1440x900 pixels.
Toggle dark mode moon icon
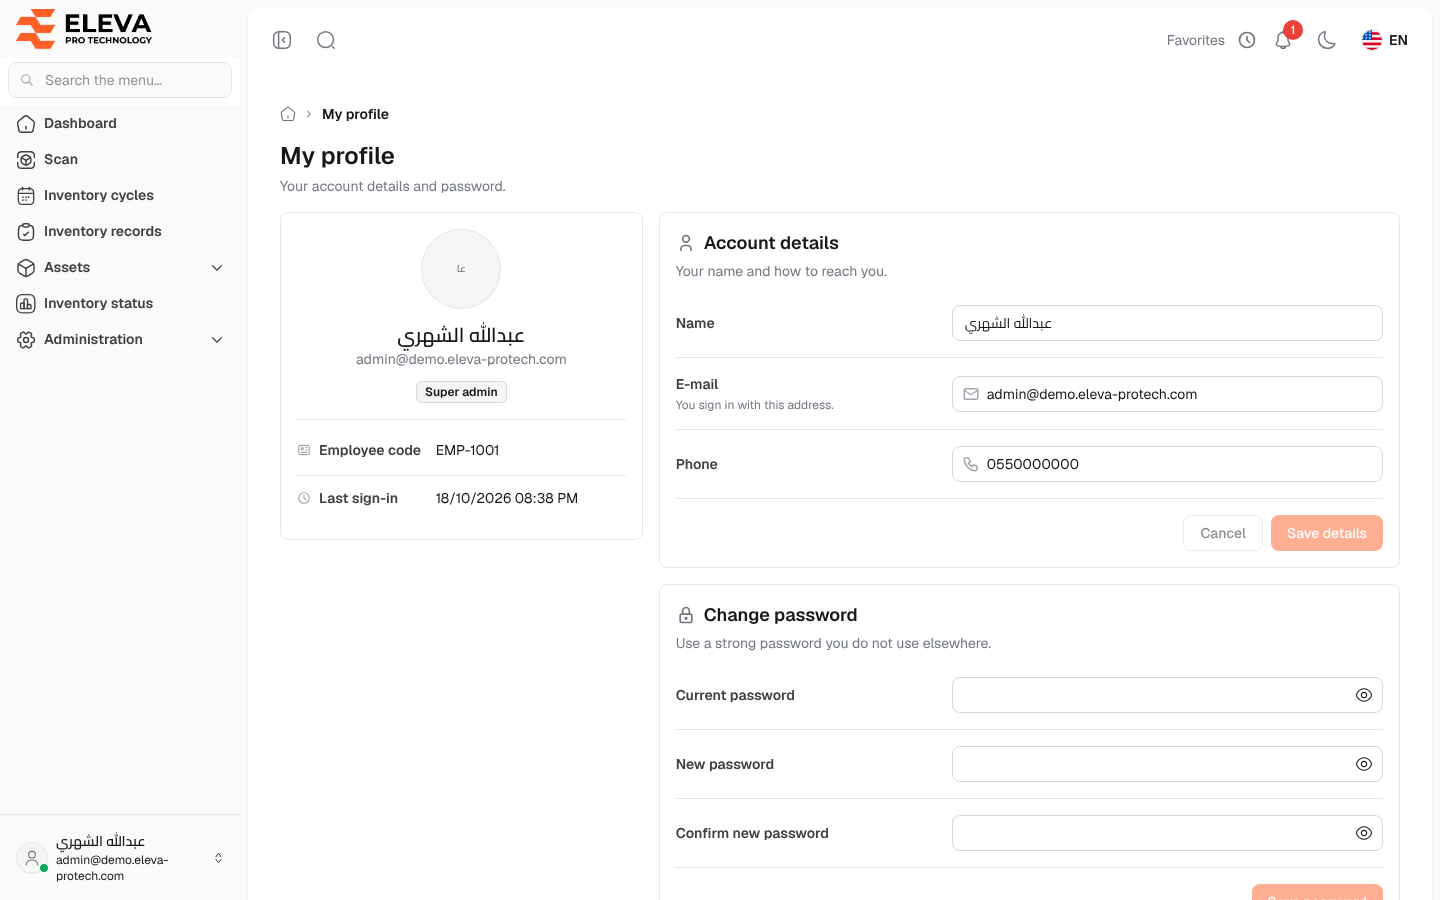[1327, 40]
